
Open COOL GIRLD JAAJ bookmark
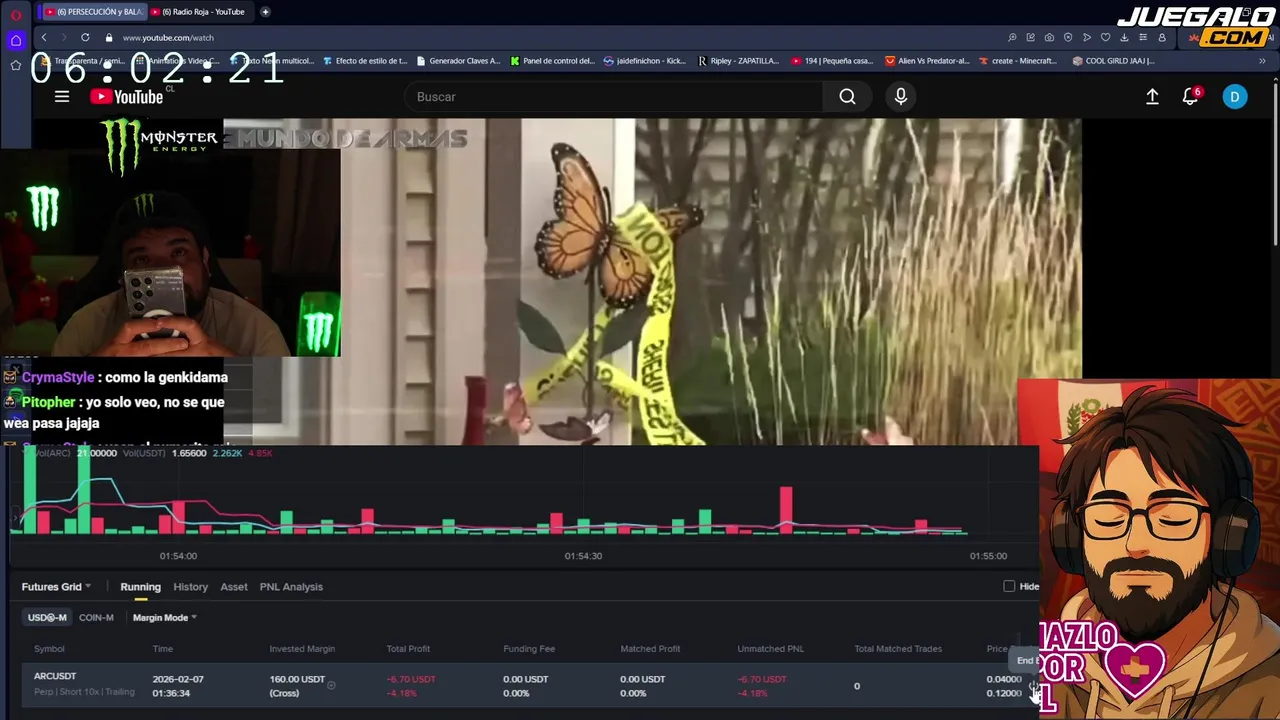pos(1113,61)
